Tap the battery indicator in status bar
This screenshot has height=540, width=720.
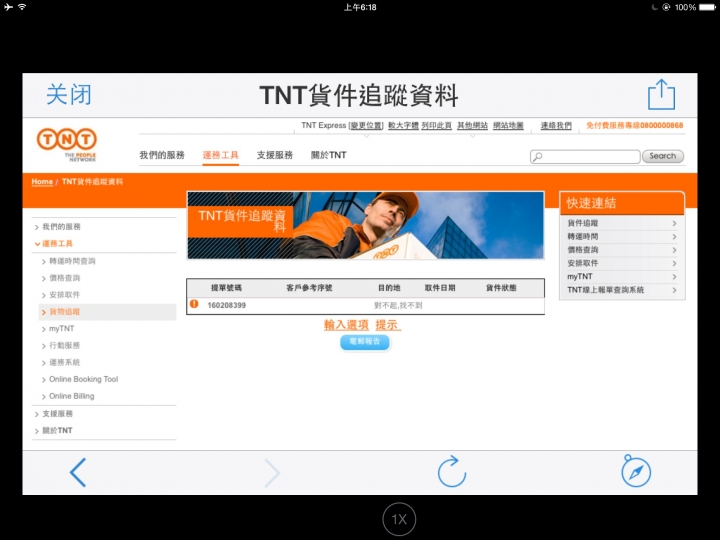point(707,7)
